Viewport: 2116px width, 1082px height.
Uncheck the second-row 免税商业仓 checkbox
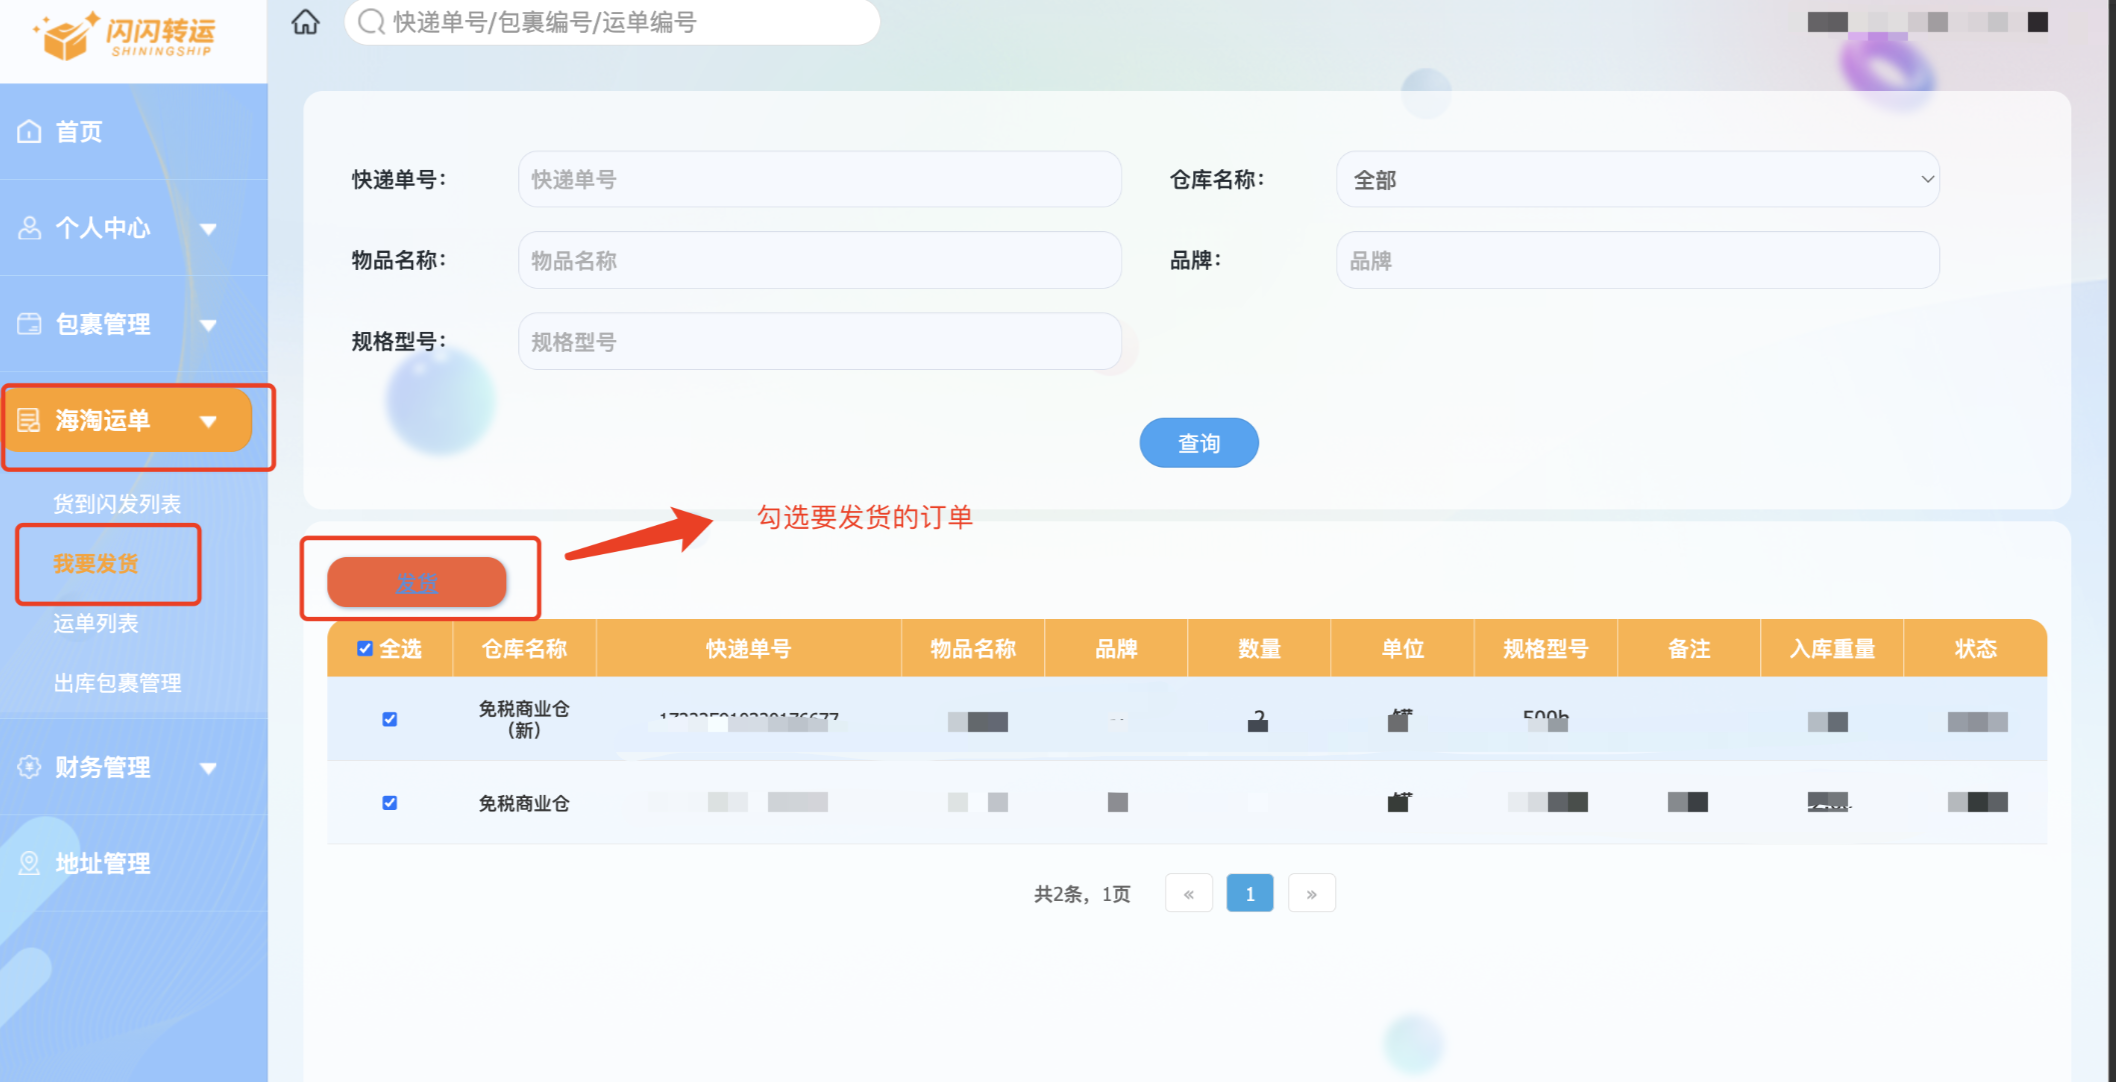390,802
